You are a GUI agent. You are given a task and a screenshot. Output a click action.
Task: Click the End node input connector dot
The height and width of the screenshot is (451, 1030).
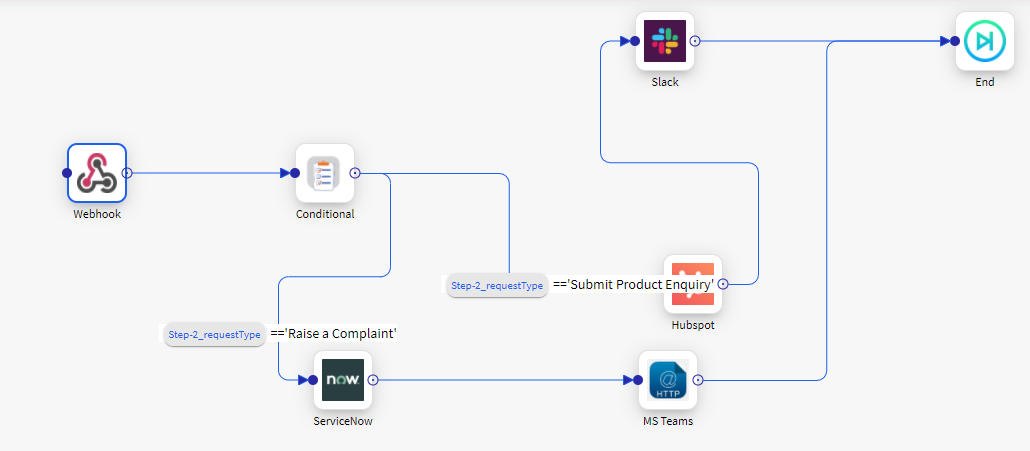coord(954,41)
